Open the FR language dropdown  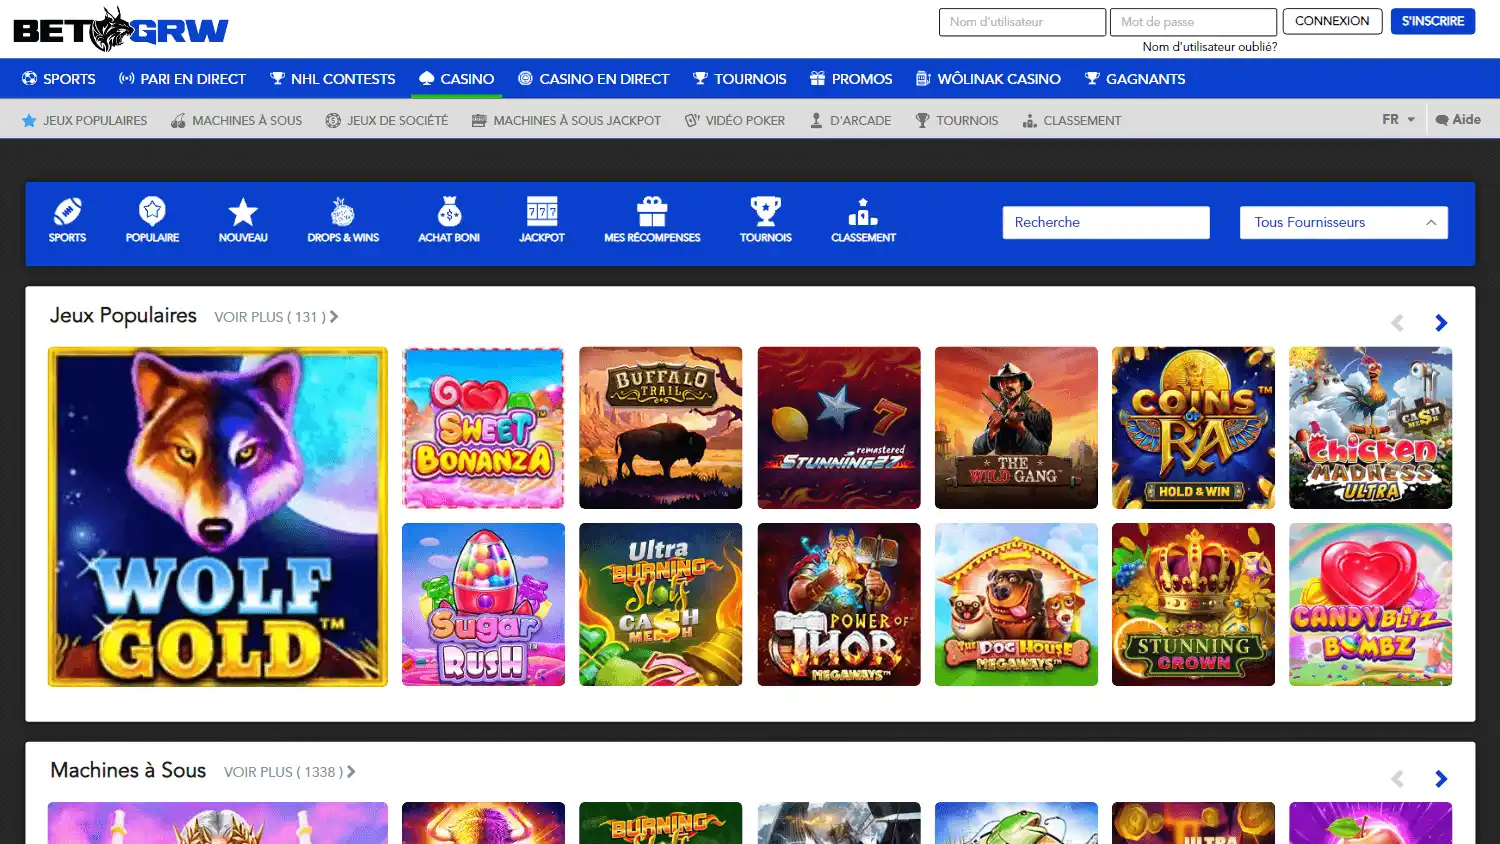1398,119
